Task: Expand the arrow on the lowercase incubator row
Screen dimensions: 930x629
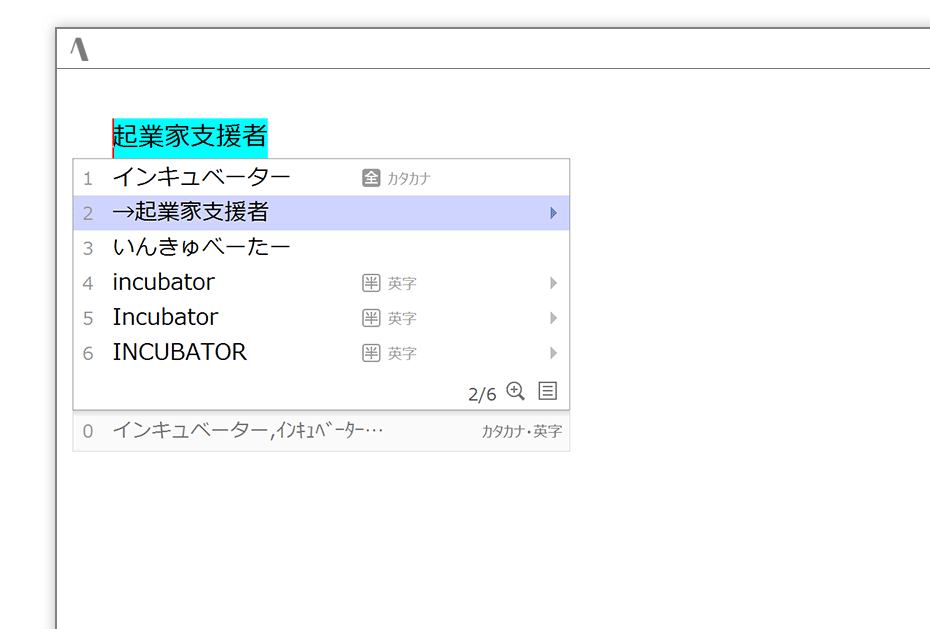Action: coord(553,283)
